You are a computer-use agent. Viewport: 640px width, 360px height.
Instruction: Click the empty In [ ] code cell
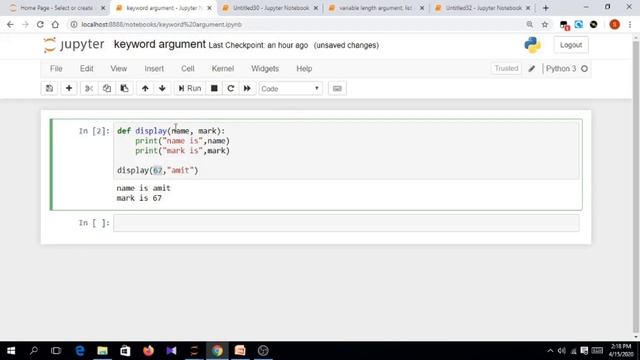346,223
